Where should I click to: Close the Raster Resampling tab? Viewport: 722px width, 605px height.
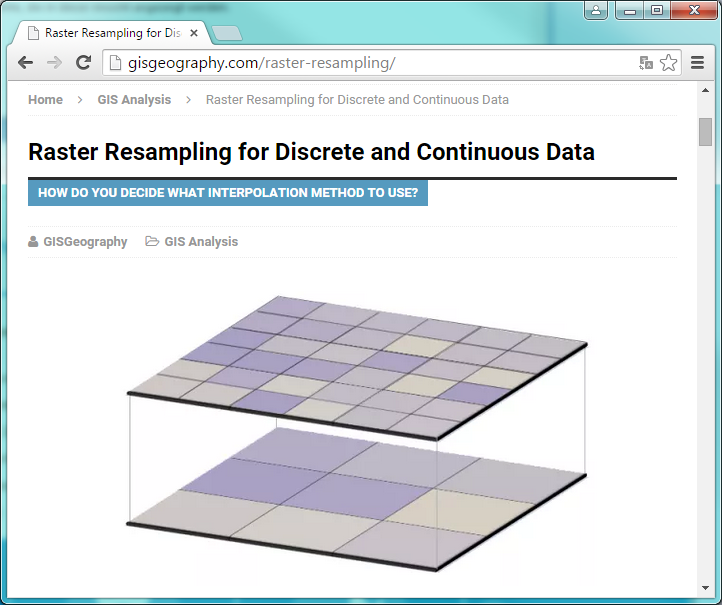pyautogui.click(x=194, y=33)
